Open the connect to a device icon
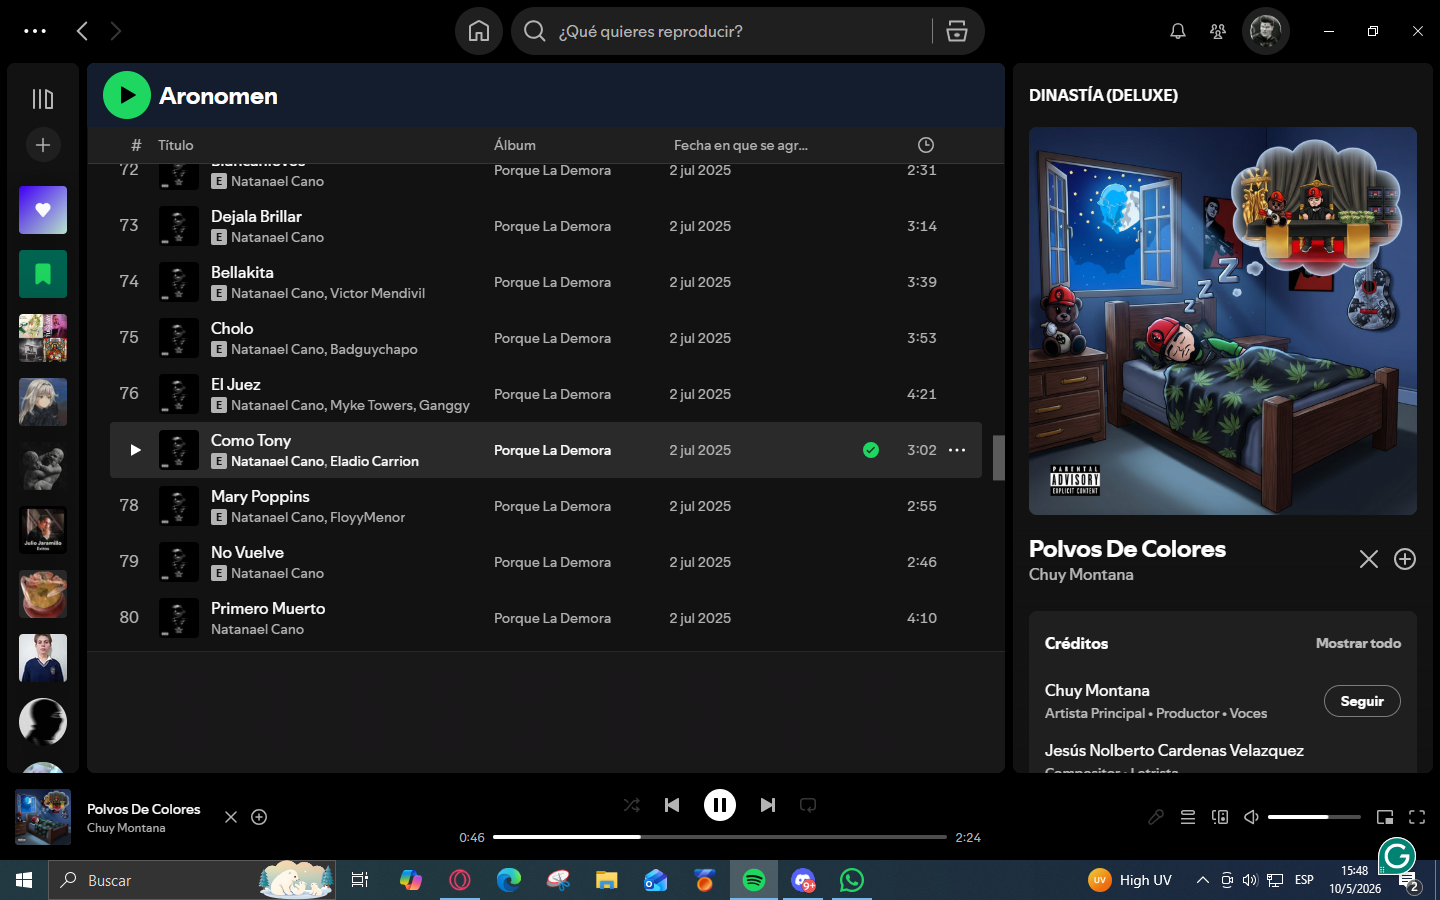Image resolution: width=1440 pixels, height=900 pixels. coord(1220,817)
